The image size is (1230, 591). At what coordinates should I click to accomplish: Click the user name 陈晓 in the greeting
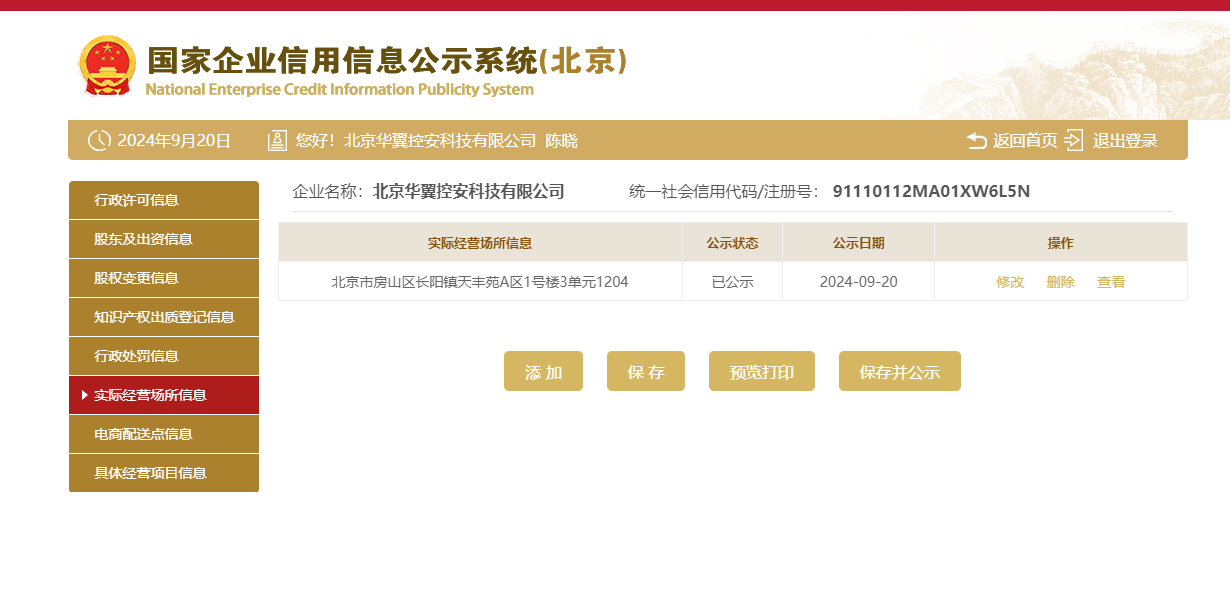point(561,141)
